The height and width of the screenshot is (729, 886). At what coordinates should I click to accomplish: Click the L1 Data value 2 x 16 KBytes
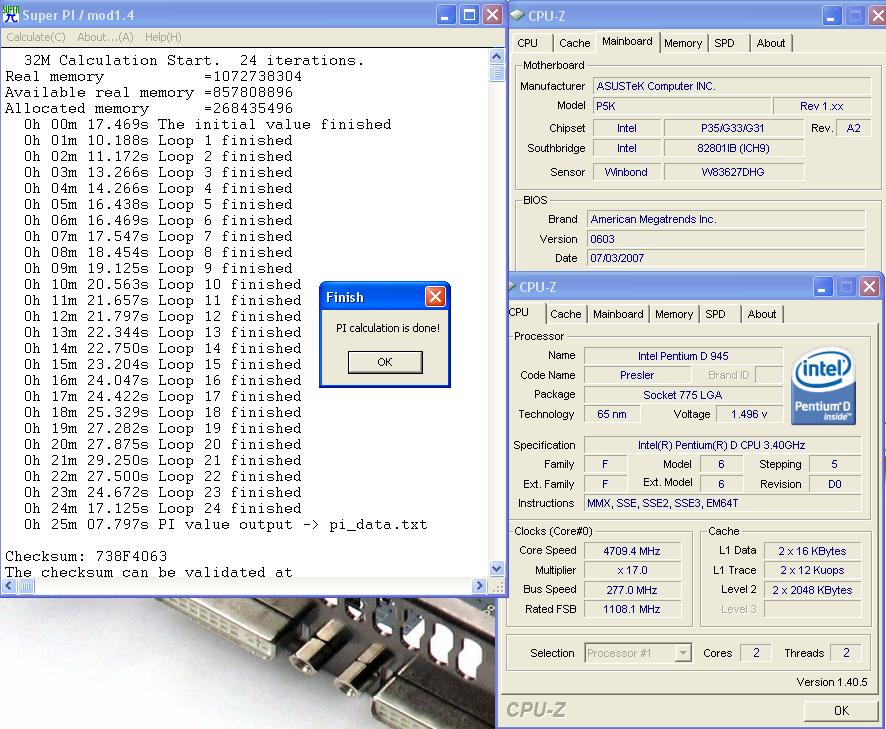point(812,551)
